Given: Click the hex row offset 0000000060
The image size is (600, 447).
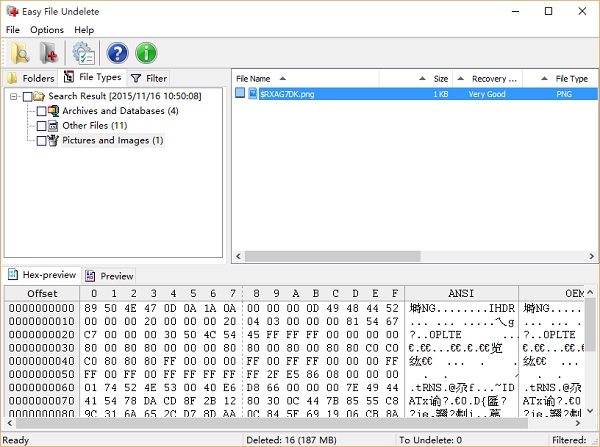Looking at the screenshot, I should point(42,388).
